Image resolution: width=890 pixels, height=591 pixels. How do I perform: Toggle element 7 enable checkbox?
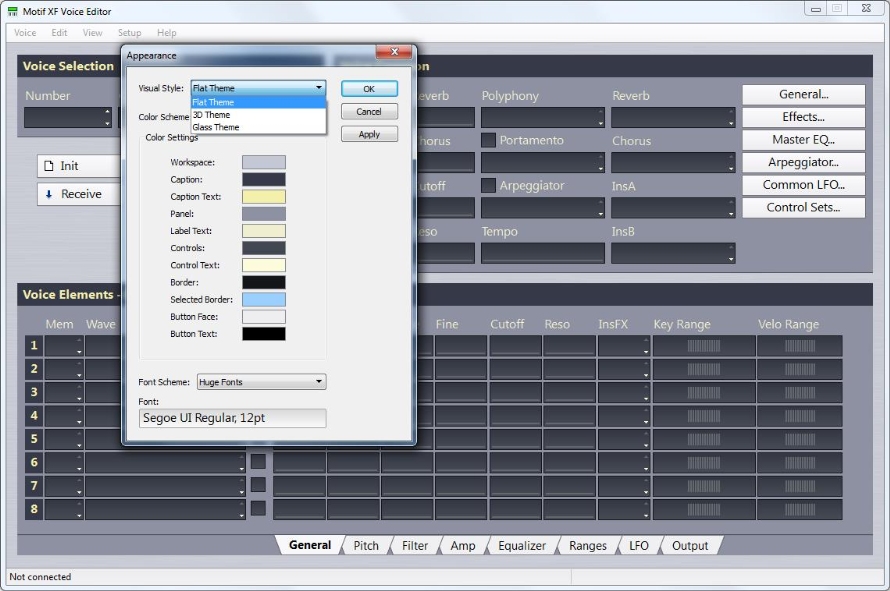258,485
